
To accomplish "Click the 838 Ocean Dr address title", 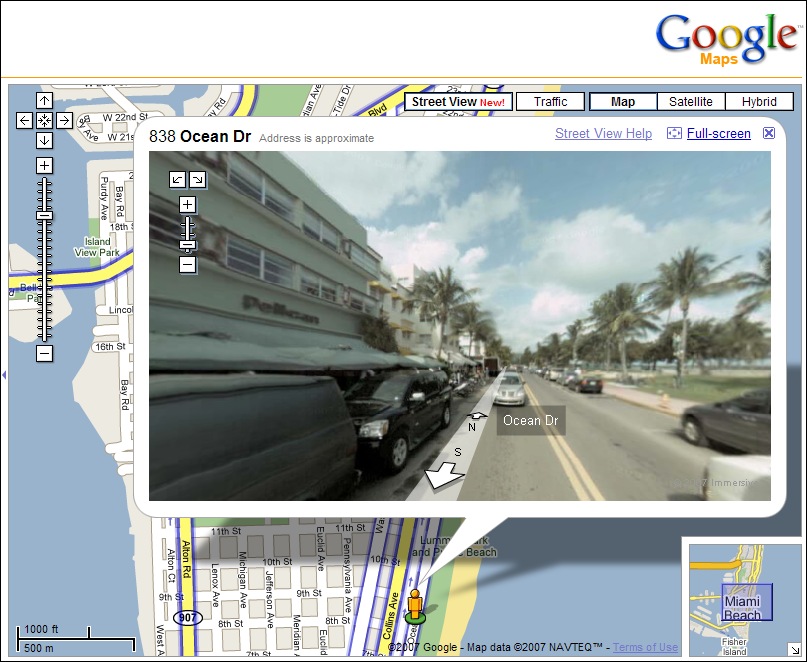I will [200, 136].
